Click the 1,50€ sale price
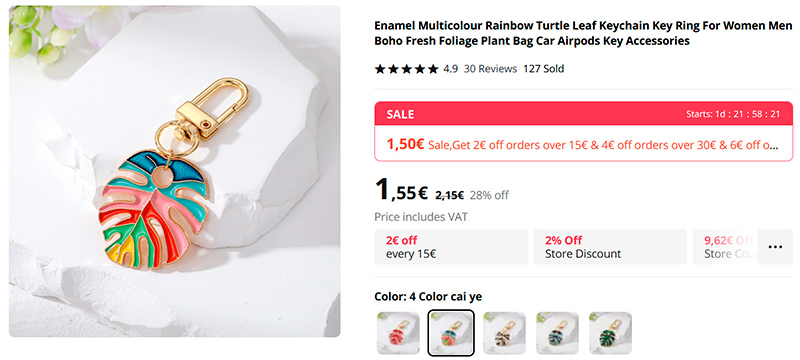800x360 pixels. coord(405,144)
